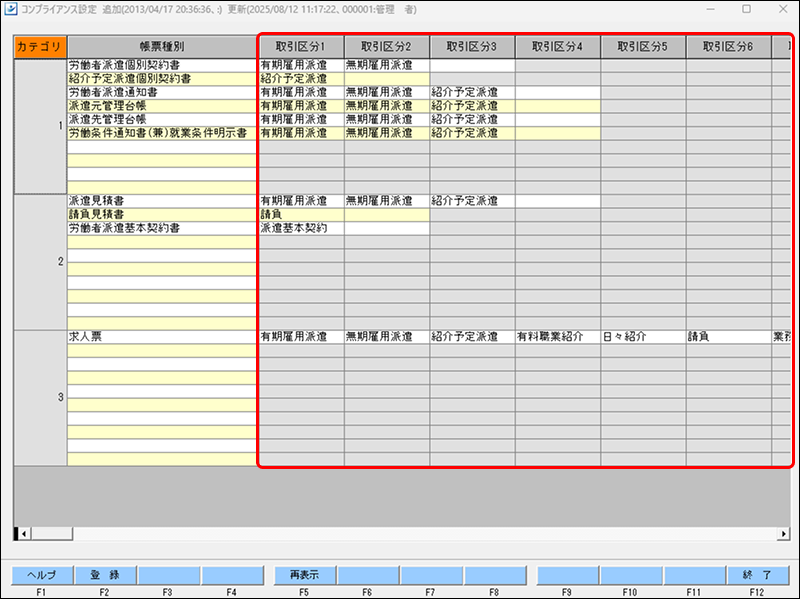Select the 紹介予定派遣個別契約書 cell
This screenshot has height=599, width=800.
click(162, 79)
